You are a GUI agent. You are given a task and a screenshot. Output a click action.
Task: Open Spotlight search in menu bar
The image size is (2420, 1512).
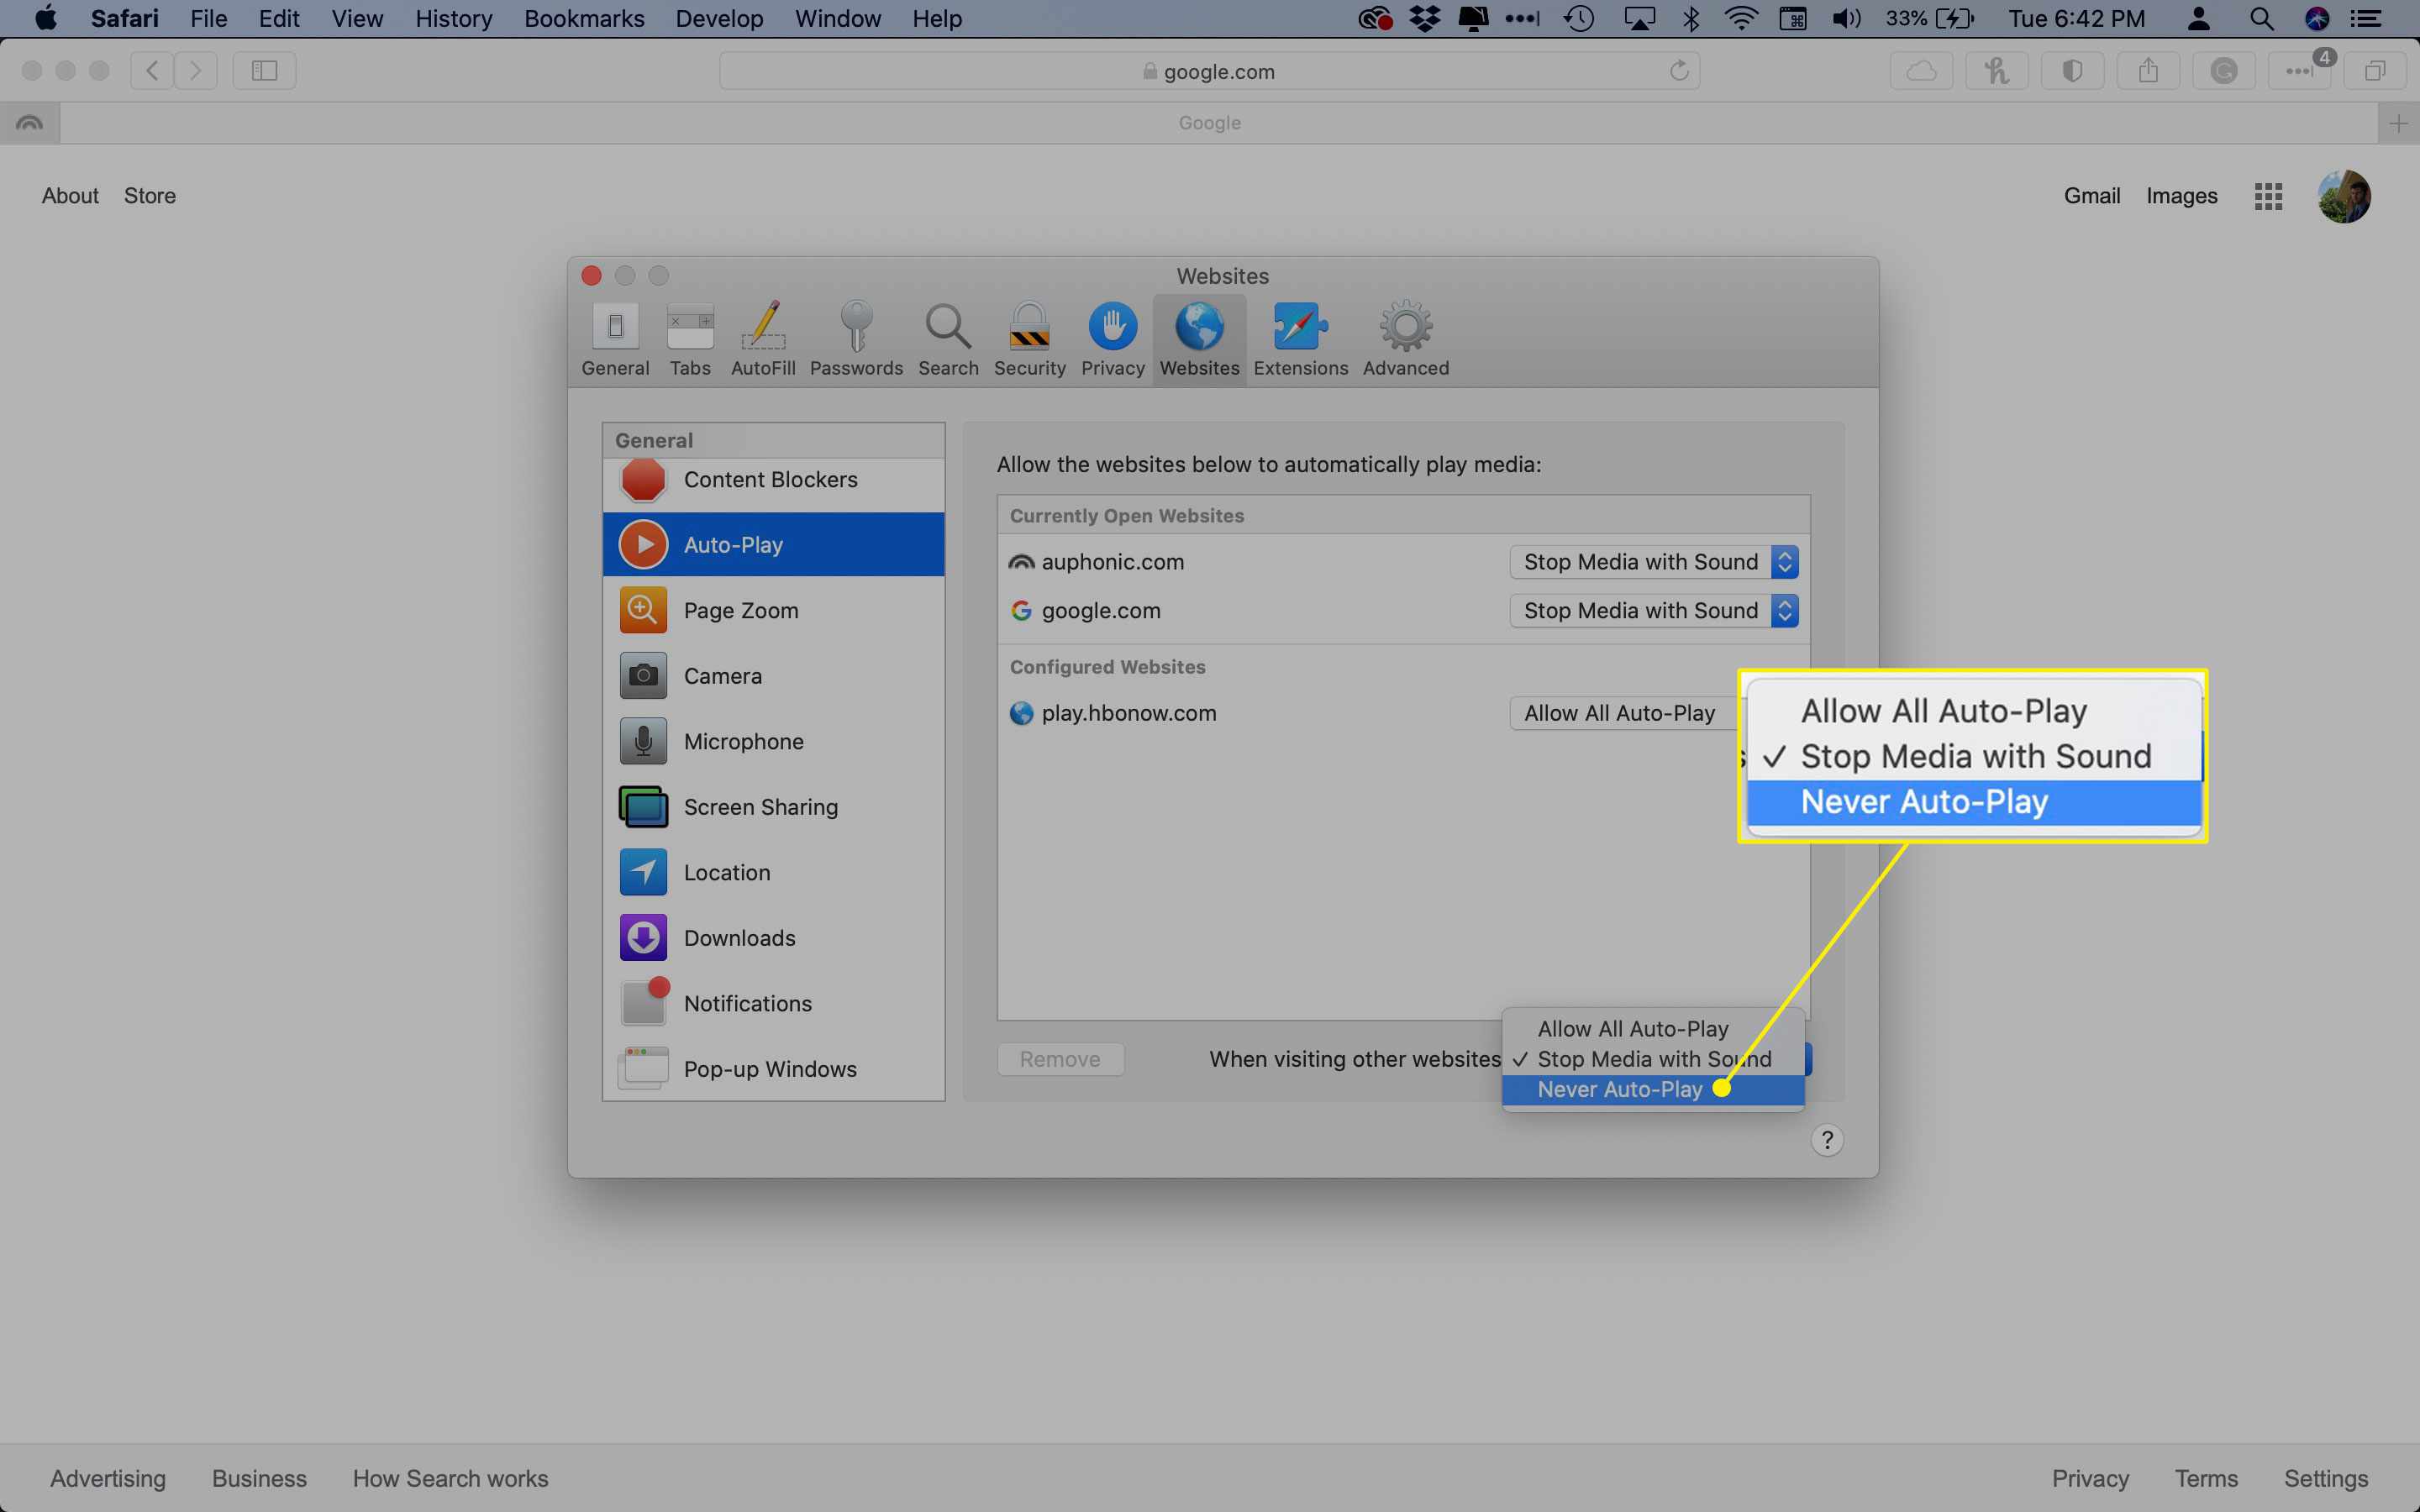click(2261, 19)
